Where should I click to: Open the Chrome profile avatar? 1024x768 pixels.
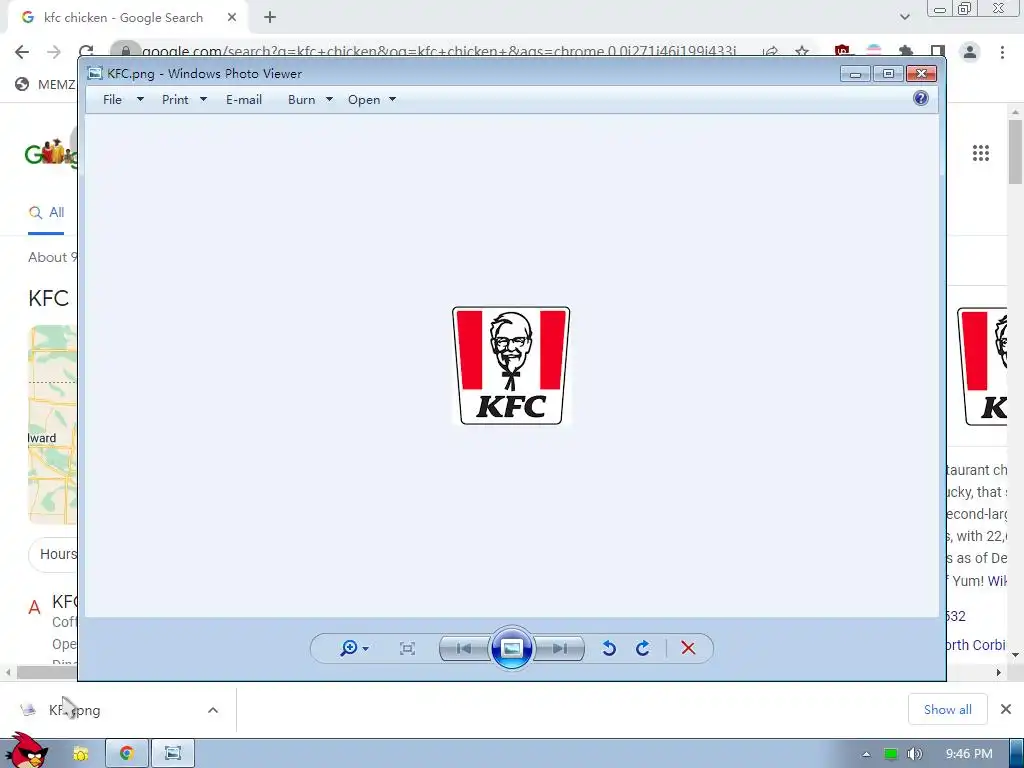click(970, 52)
